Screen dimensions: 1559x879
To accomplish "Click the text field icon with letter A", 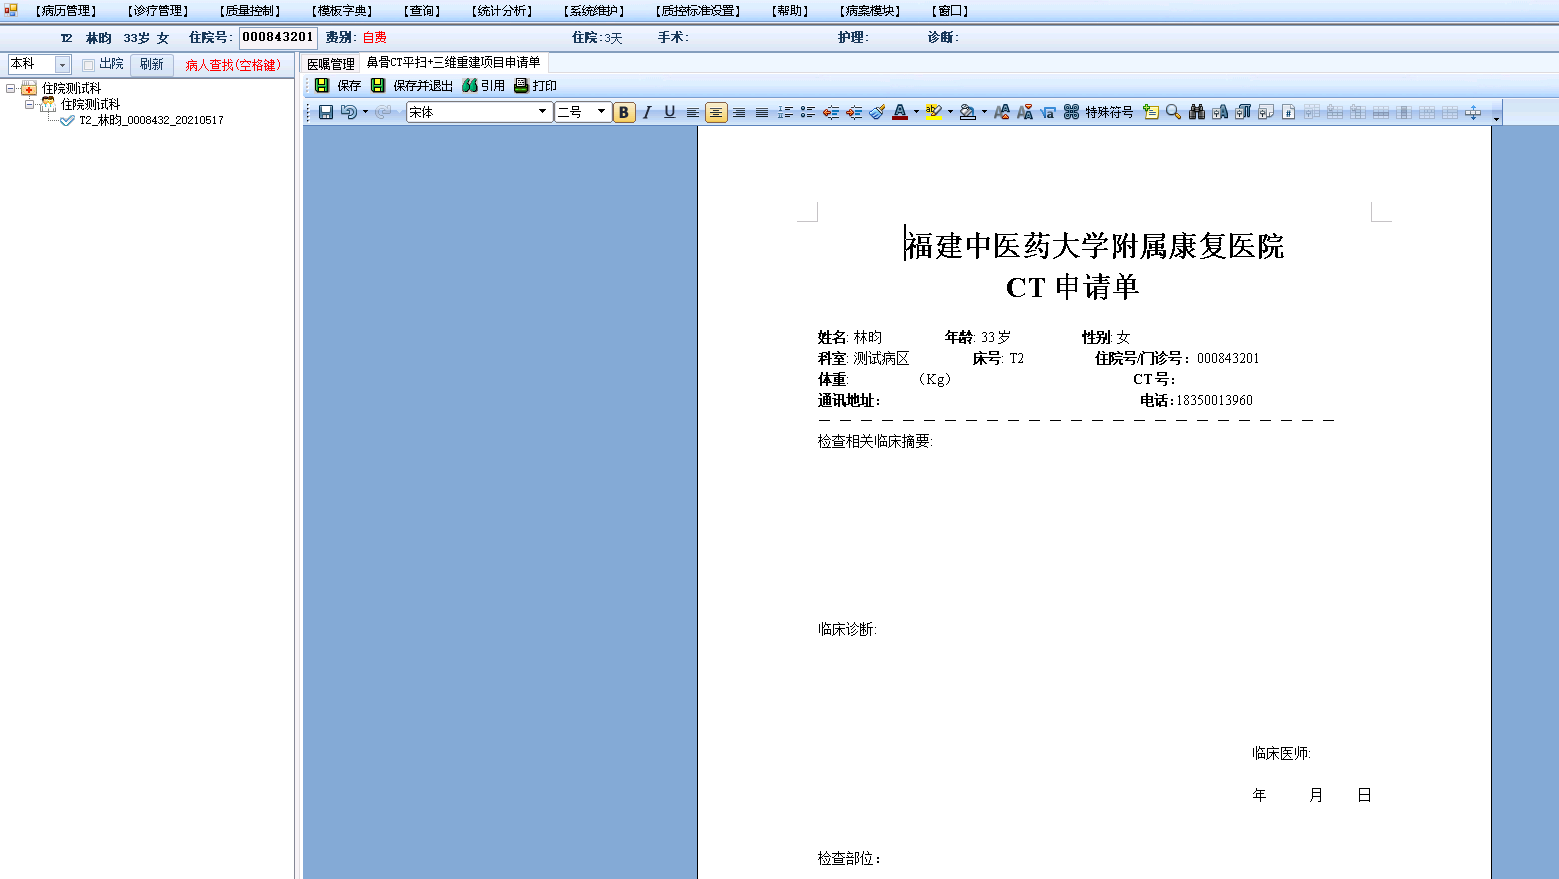I will pyautogui.click(x=1220, y=112).
